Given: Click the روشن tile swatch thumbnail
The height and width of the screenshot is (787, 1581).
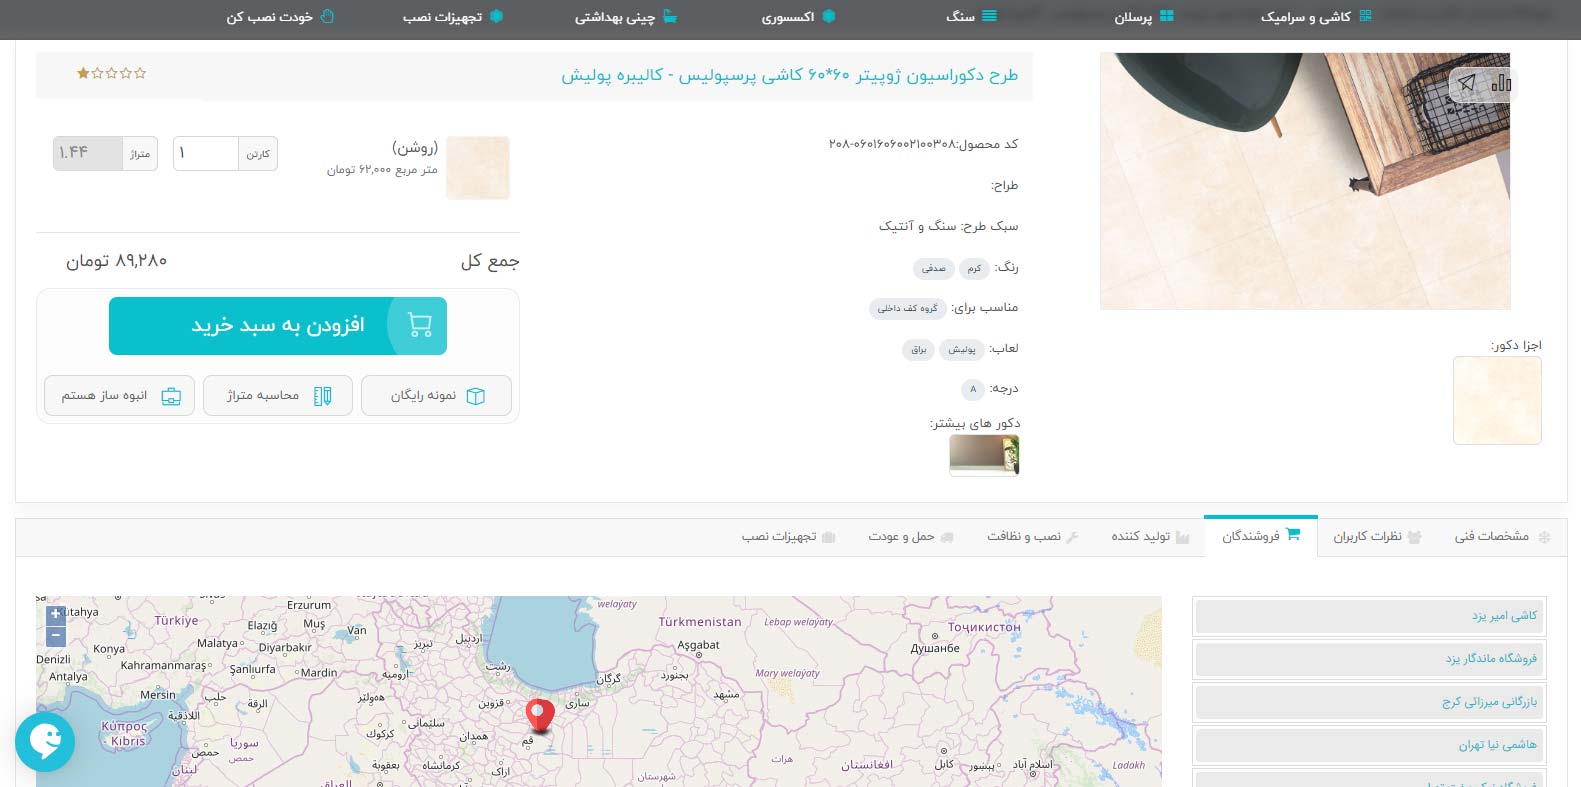Looking at the screenshot, I should [x=478, y=167].
